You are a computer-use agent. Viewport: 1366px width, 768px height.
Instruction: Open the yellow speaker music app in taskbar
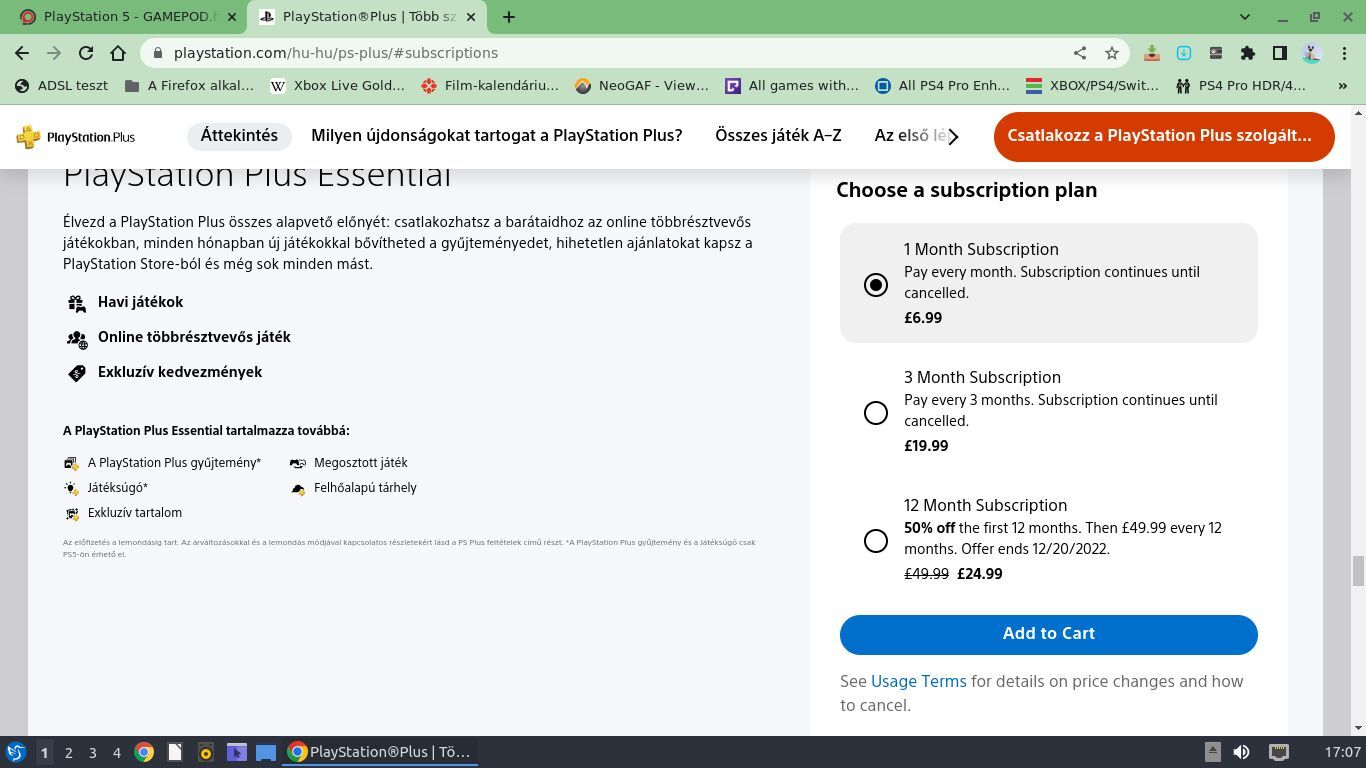206,752
